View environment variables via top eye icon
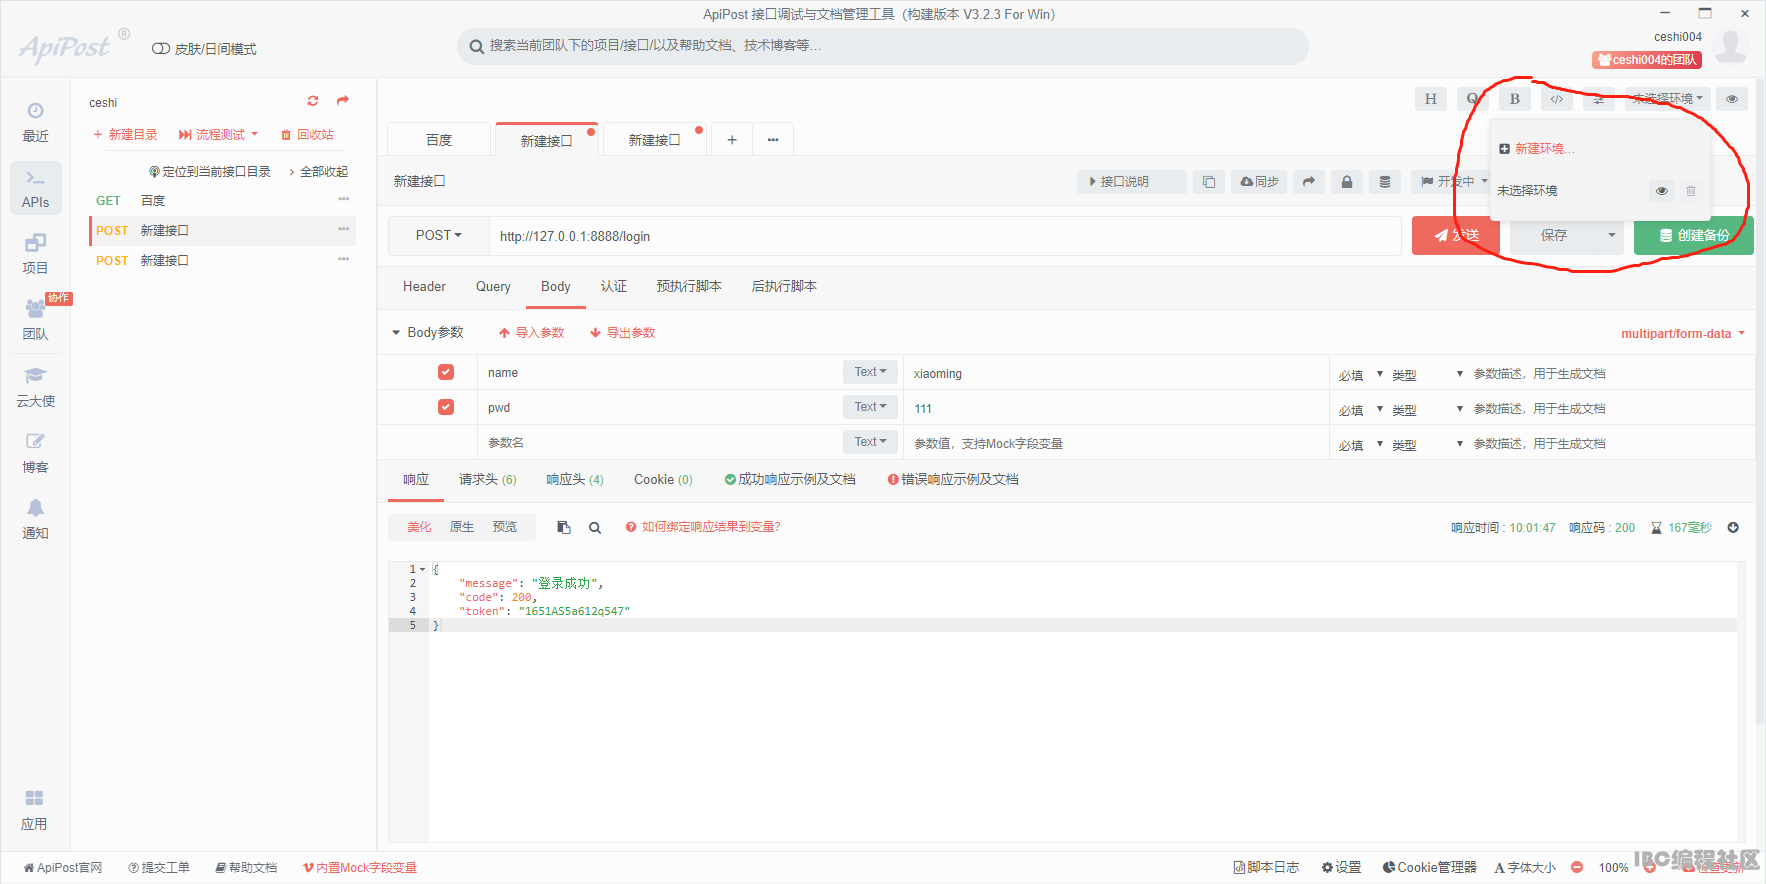Image resolution: width=1766 pixels, height=884 pixels. pos(1732,99)
